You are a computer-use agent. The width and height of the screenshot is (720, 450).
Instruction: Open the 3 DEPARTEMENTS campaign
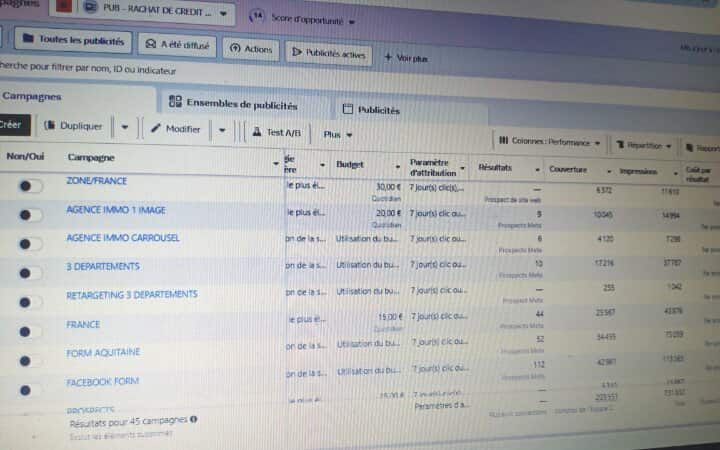click(102, 266)
